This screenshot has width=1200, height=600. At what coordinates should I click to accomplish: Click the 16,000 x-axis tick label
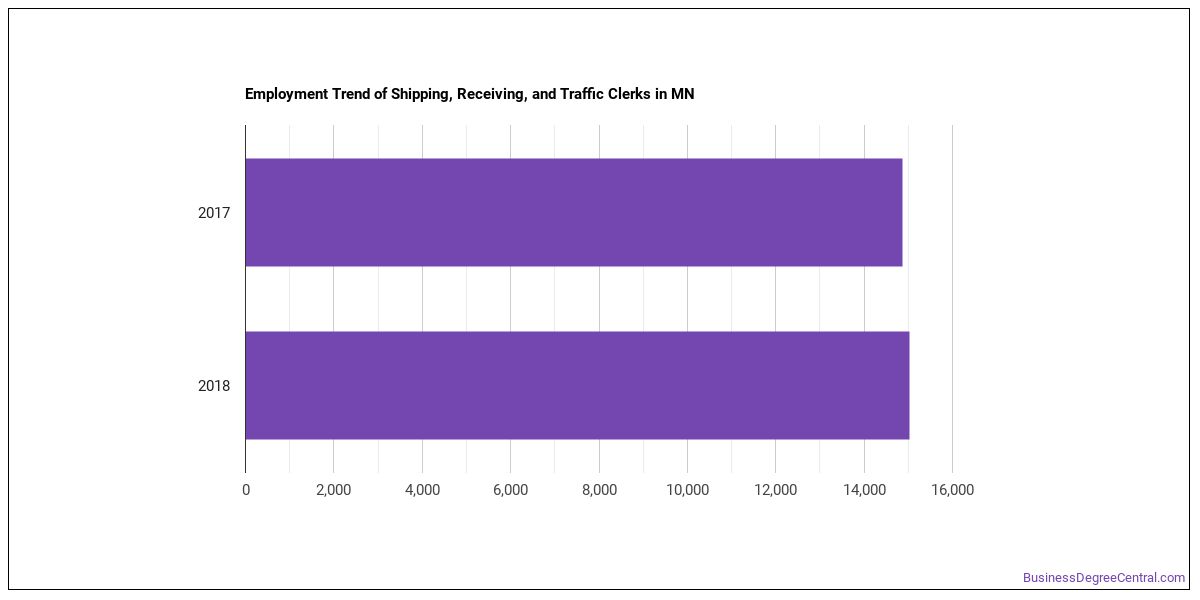tap(952, 490)
